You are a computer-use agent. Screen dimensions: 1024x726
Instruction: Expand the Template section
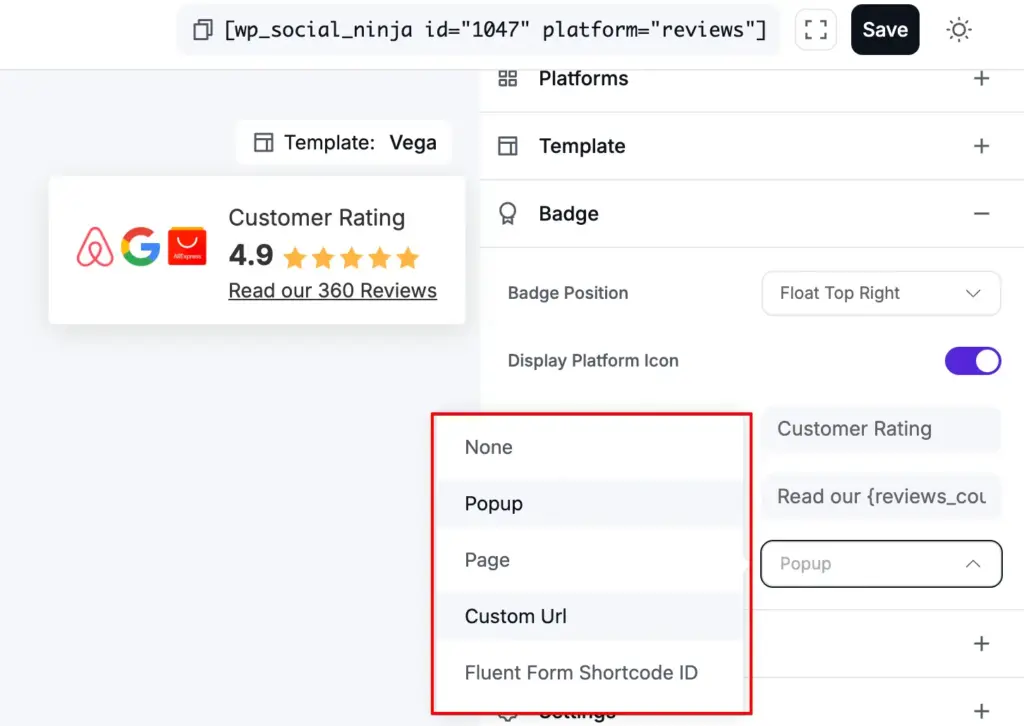pos(981,146)
